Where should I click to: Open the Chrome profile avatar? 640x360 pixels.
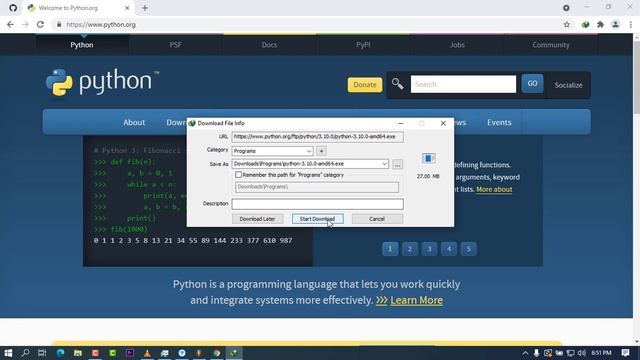(616, 24)
